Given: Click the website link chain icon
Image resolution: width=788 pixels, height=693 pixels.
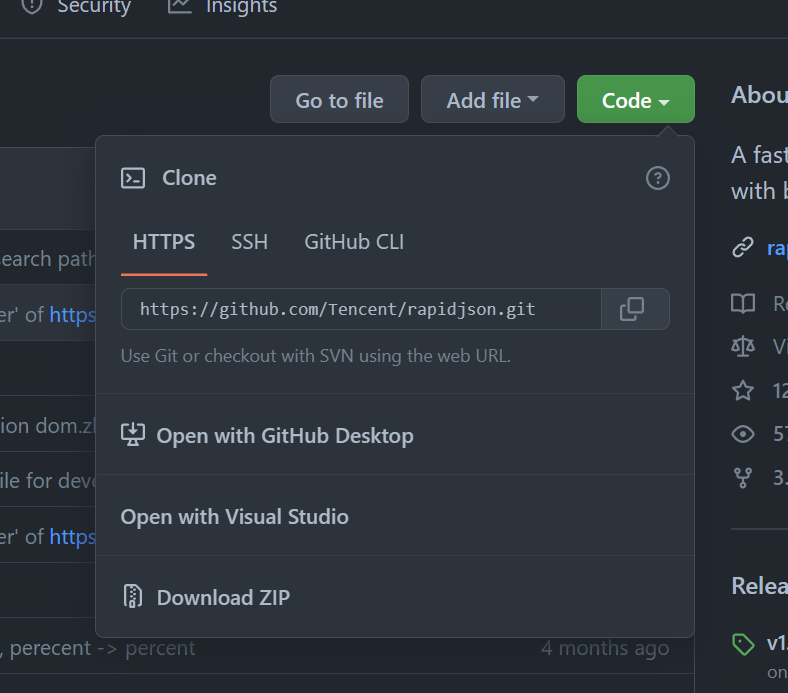Looking at the screenshot, I should pos(743,247).
